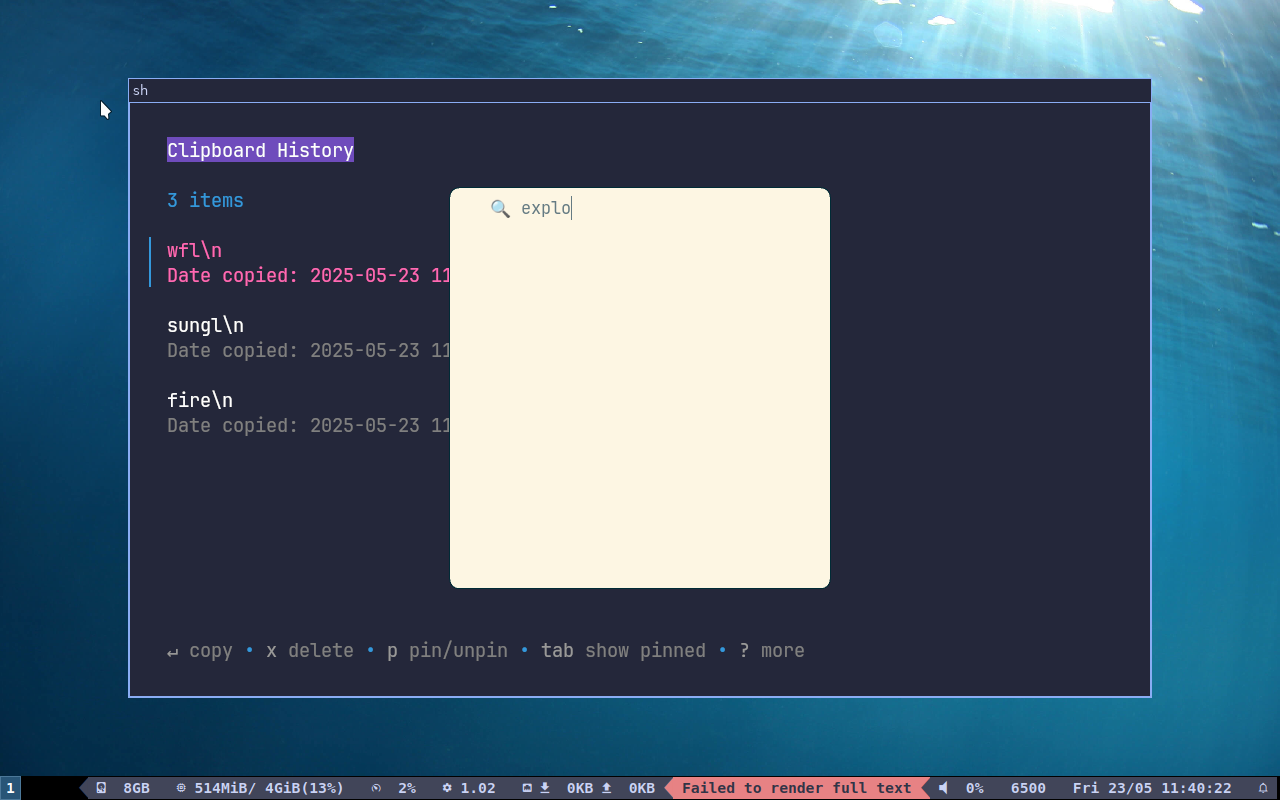Click the '1.02' load average value
1280x800 pixels.
478,788
